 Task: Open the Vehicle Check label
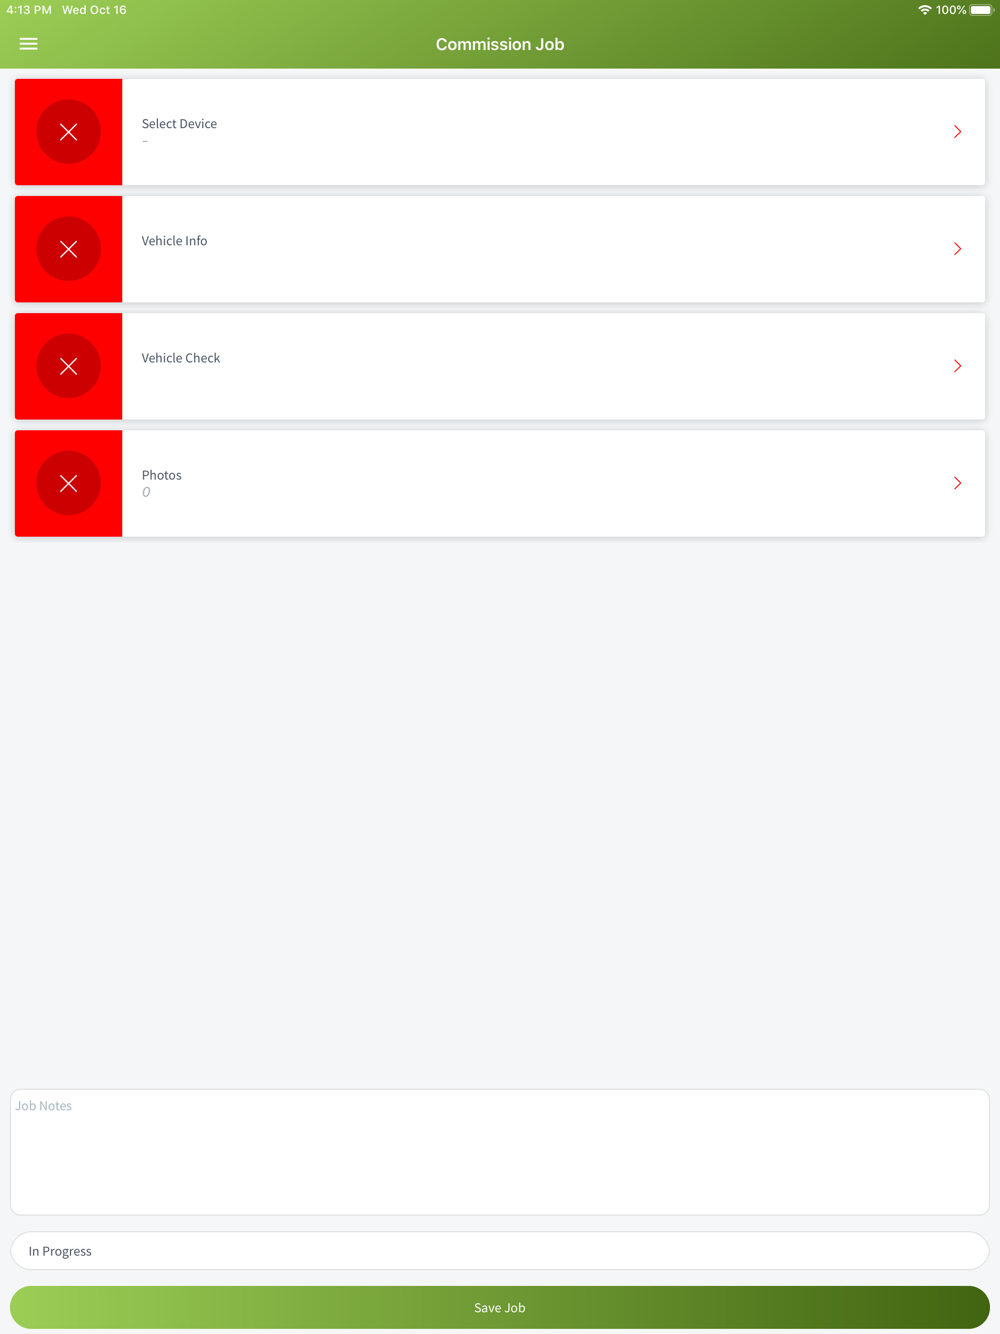point(181,358)
